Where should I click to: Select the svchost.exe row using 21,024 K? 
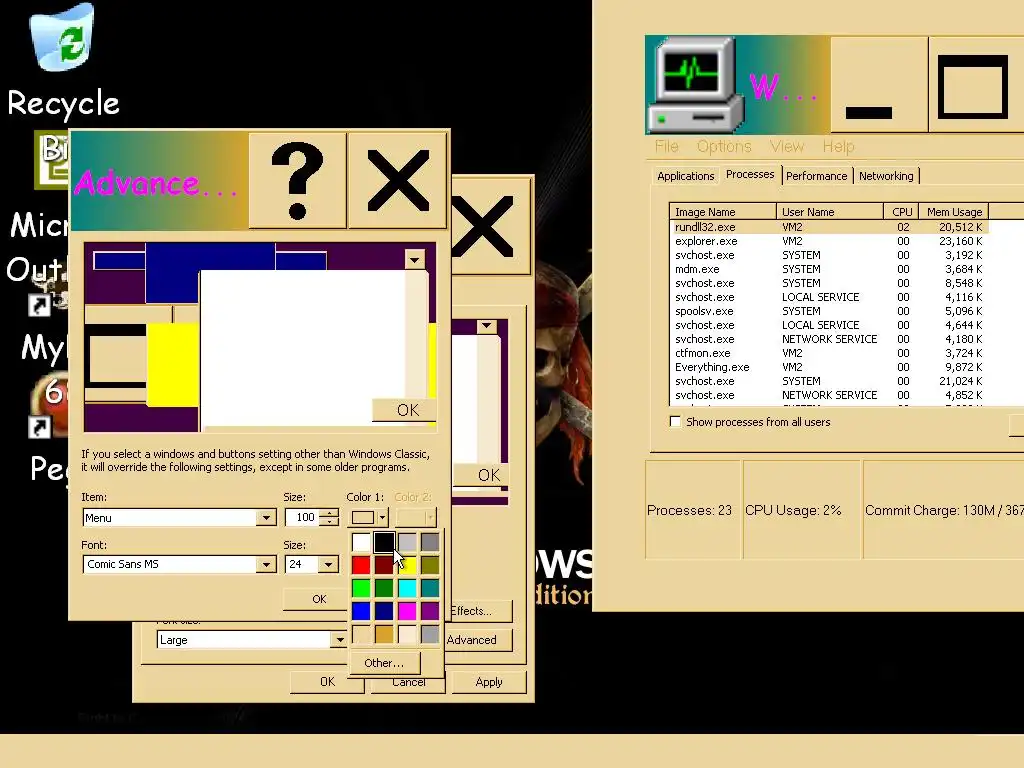coord(829,381)
